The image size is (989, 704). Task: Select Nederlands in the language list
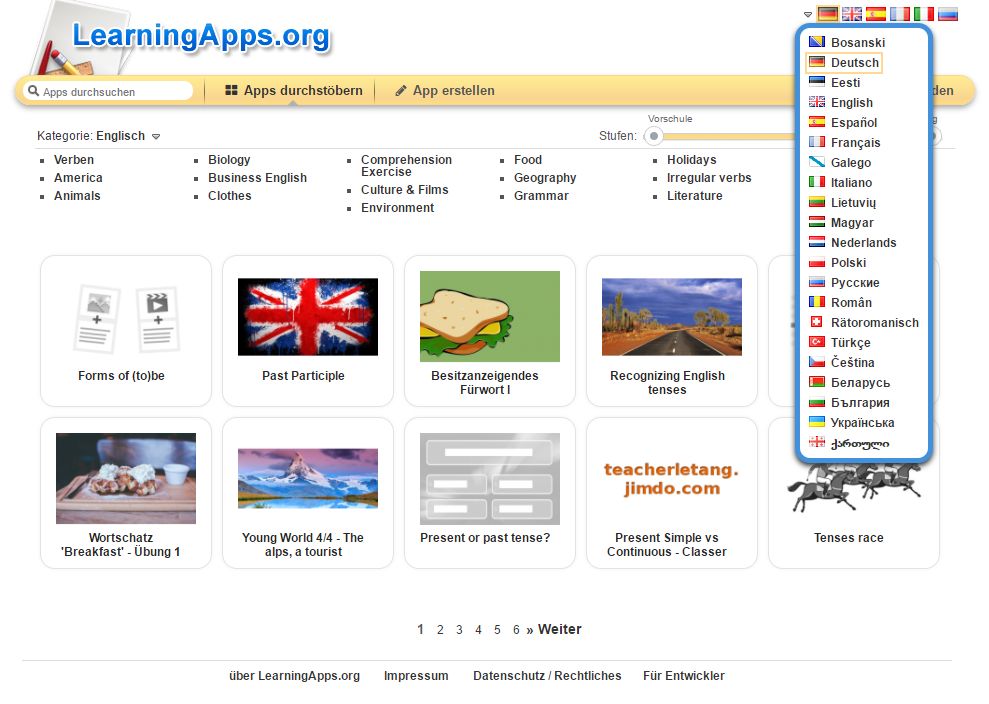[x=863, y=242]
